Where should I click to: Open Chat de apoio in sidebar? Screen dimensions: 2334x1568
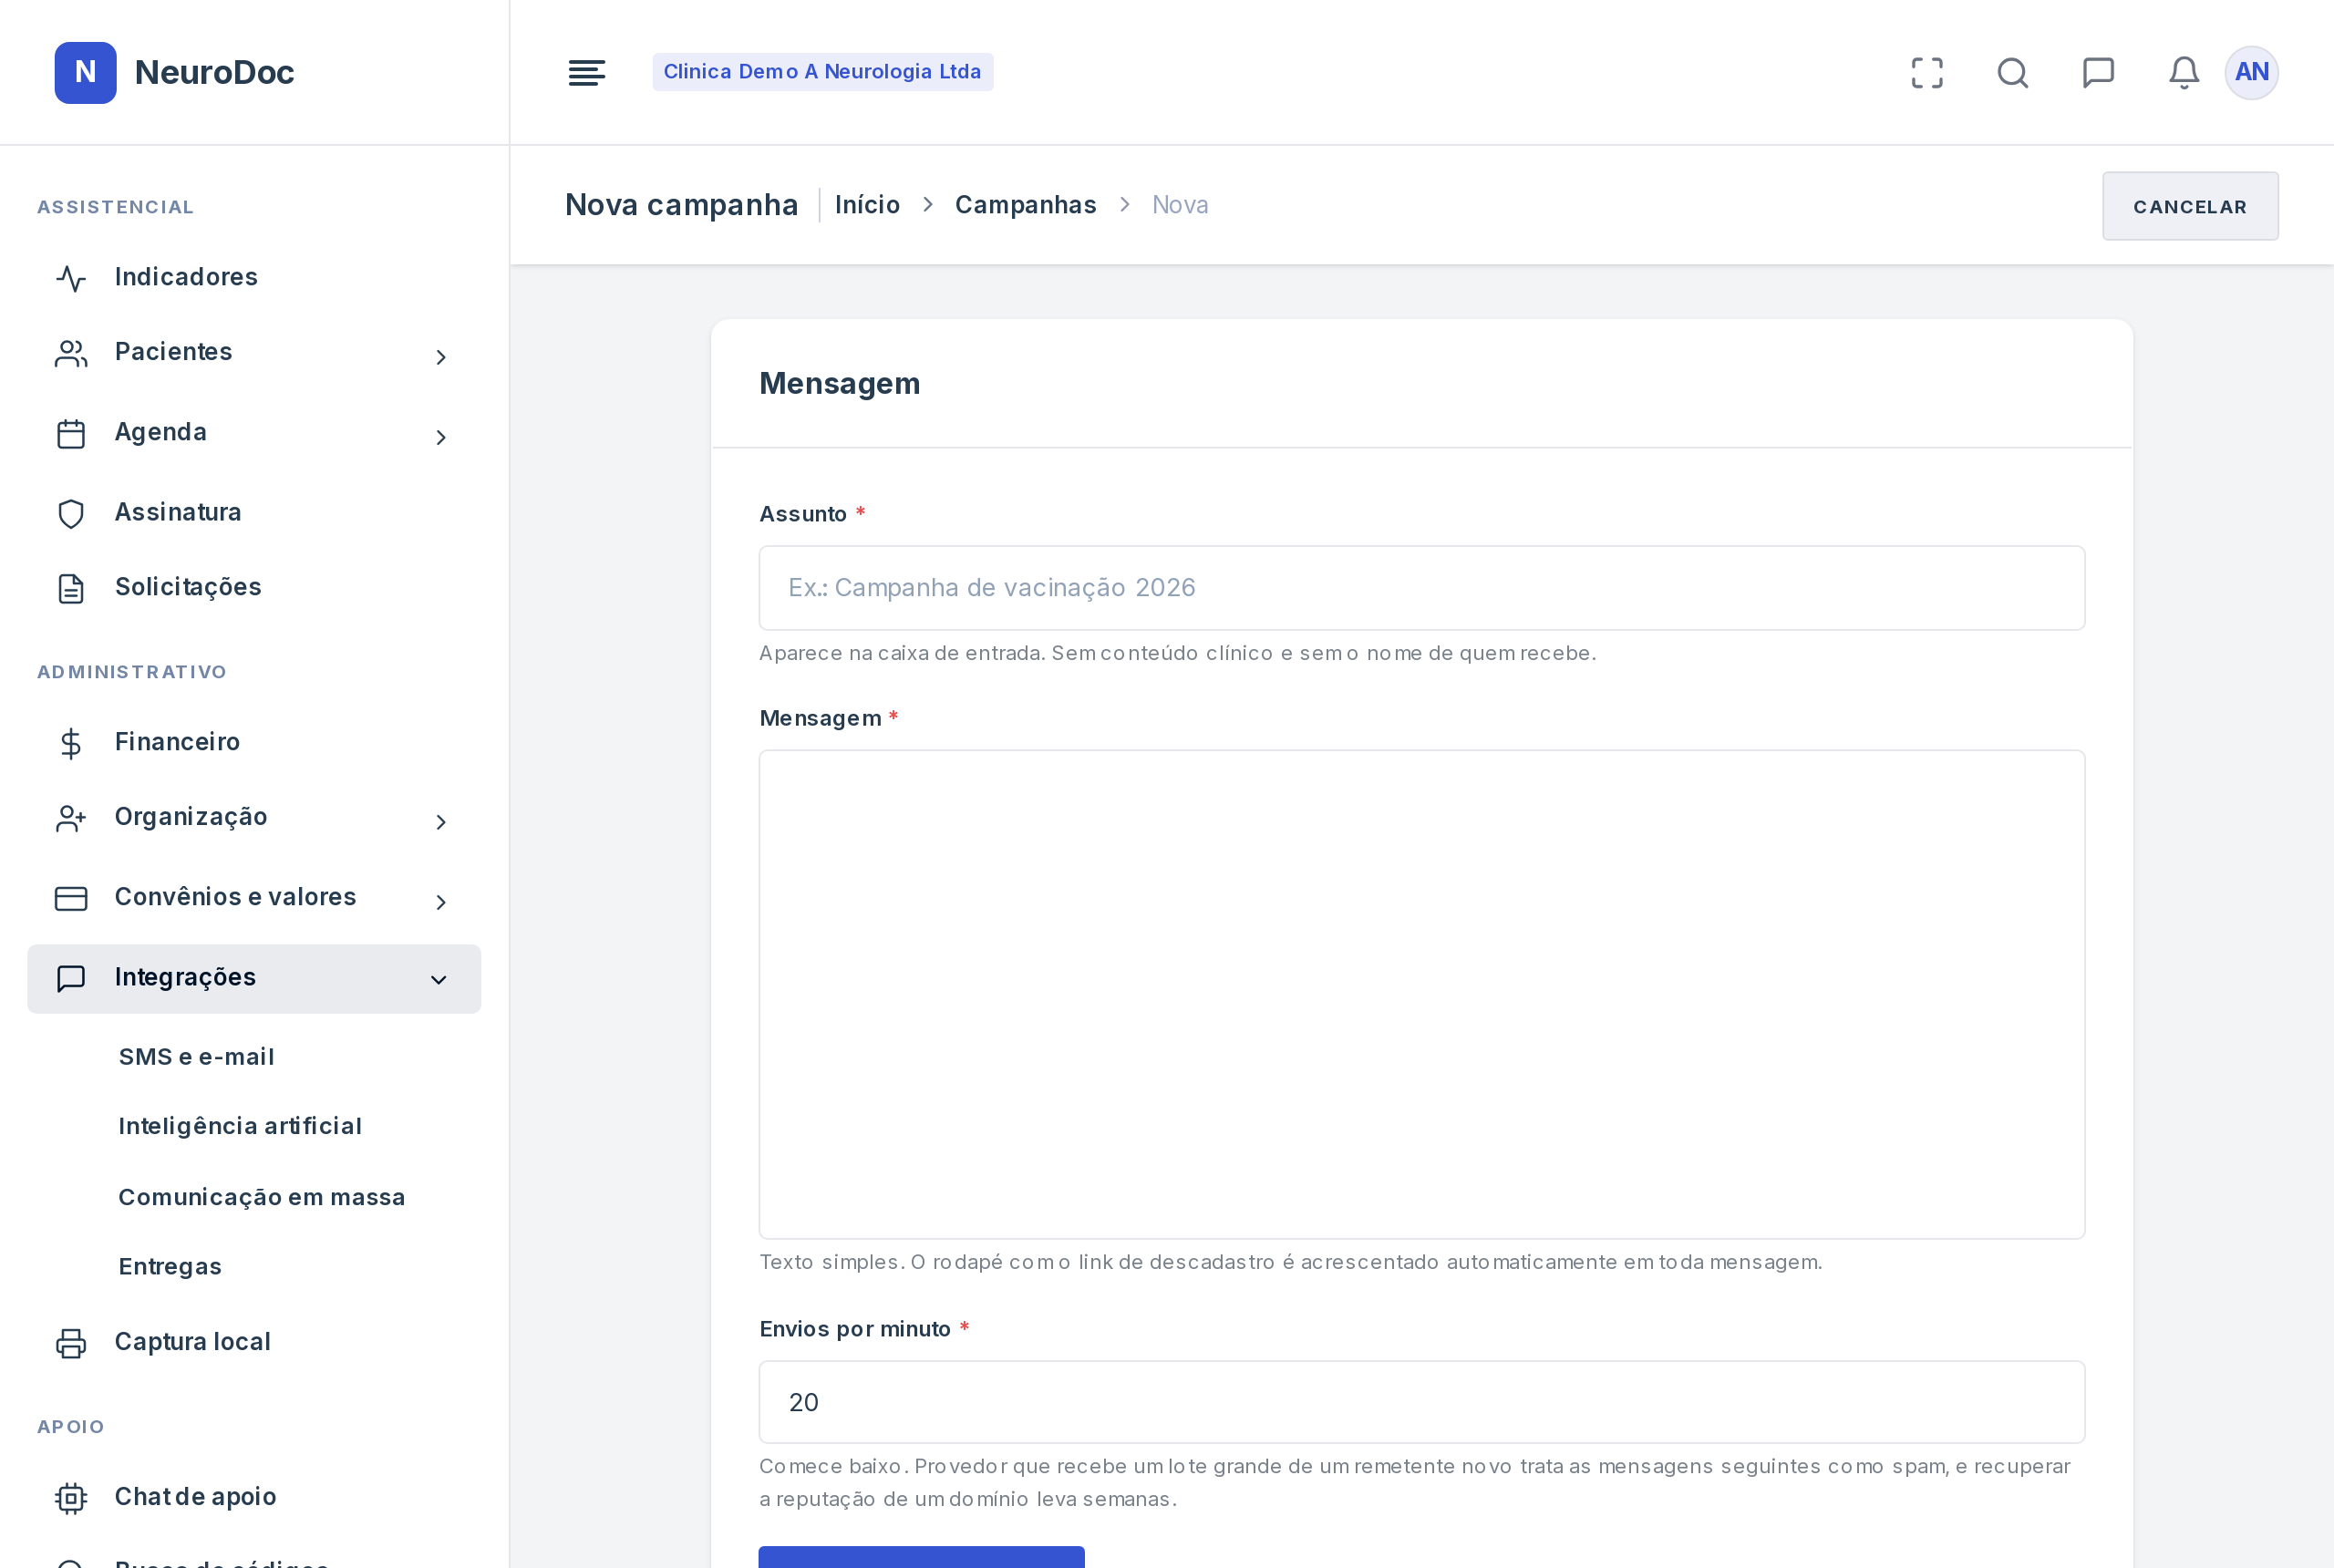[254, 1498]
